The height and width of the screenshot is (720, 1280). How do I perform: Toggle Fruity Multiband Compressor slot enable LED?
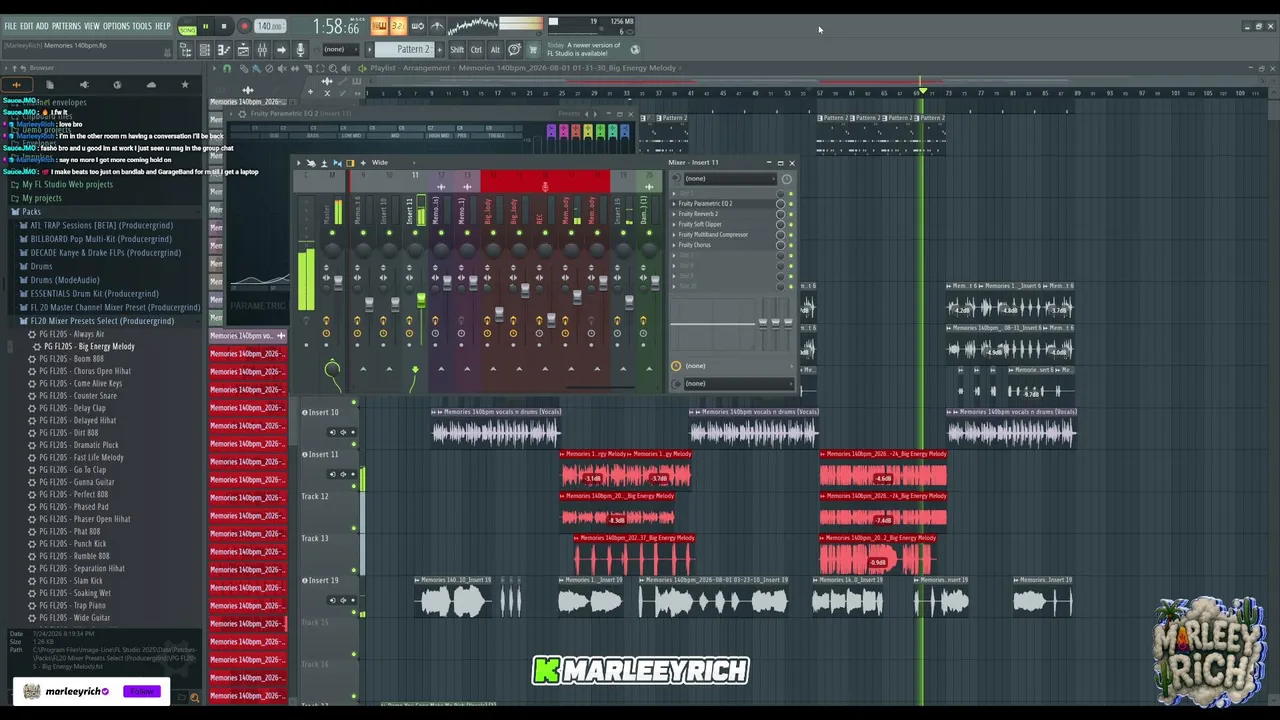791,235
